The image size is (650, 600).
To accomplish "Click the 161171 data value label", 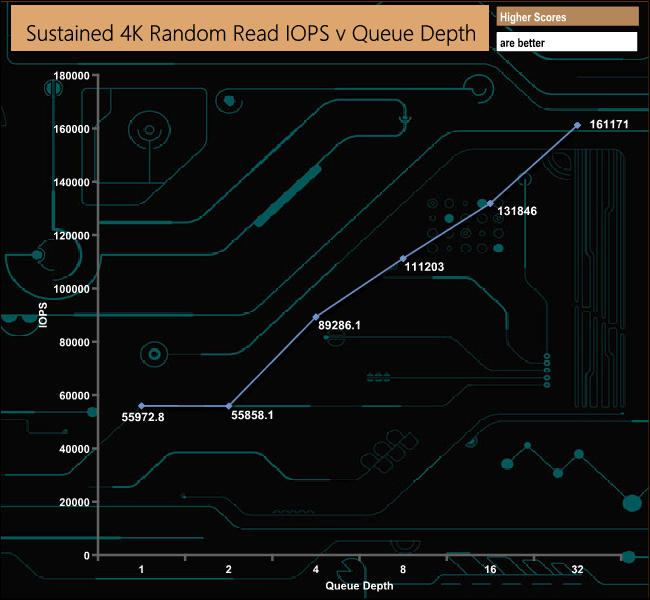I will click(609, 124).
